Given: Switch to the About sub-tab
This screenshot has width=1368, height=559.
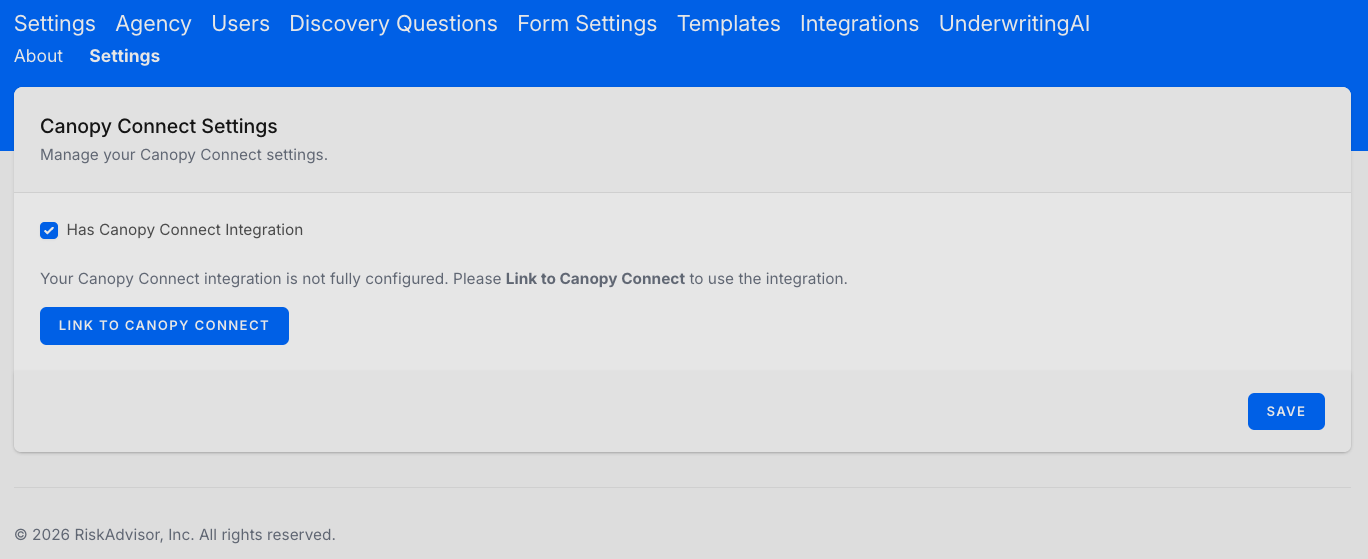Looking at the screenshot, I should point(38,56).
